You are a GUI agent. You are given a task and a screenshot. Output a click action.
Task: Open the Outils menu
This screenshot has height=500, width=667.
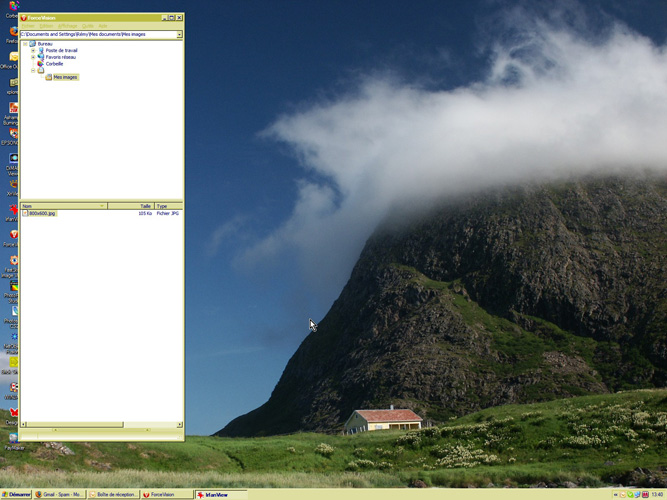(88, 26)
